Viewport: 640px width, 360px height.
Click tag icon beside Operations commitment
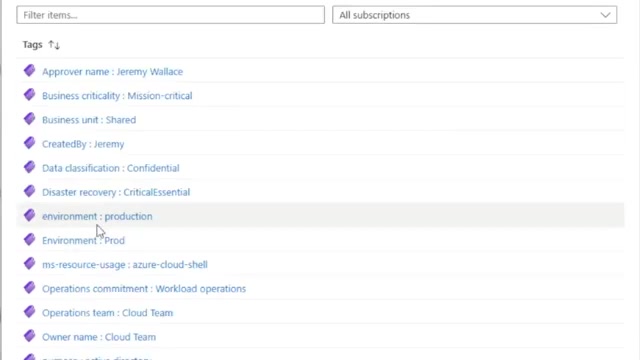coord(29,287)
